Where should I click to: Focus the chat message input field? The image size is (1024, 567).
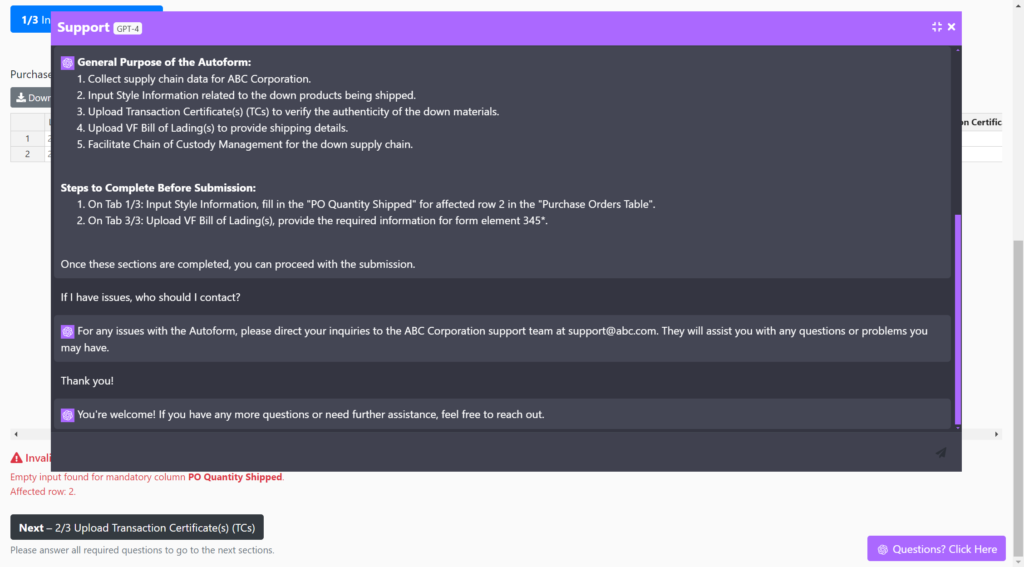(490, 453)
